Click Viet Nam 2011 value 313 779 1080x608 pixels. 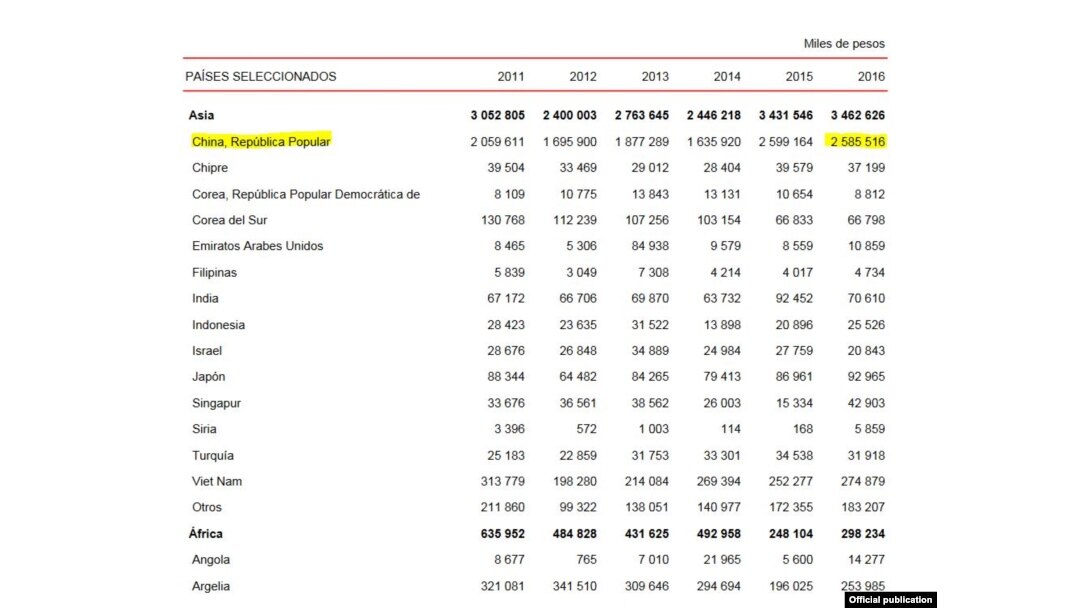503,481
